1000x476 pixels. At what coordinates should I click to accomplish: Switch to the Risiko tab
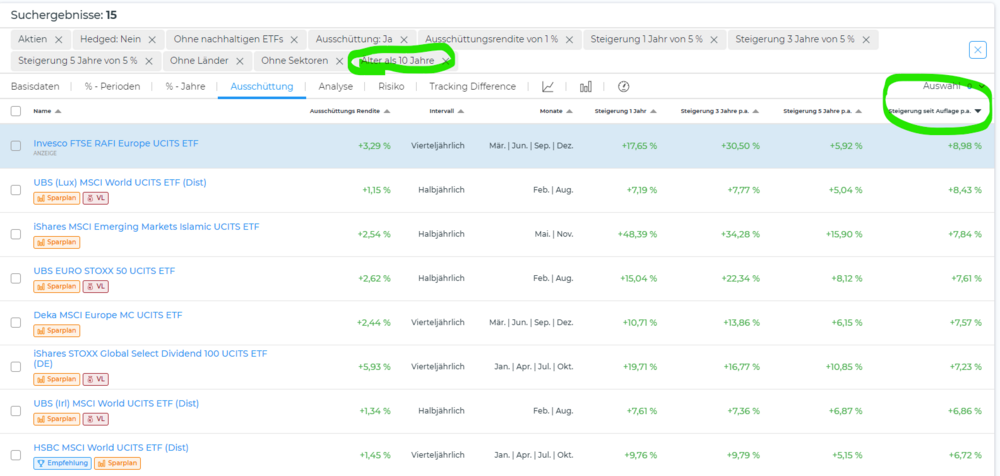point(391,87)
